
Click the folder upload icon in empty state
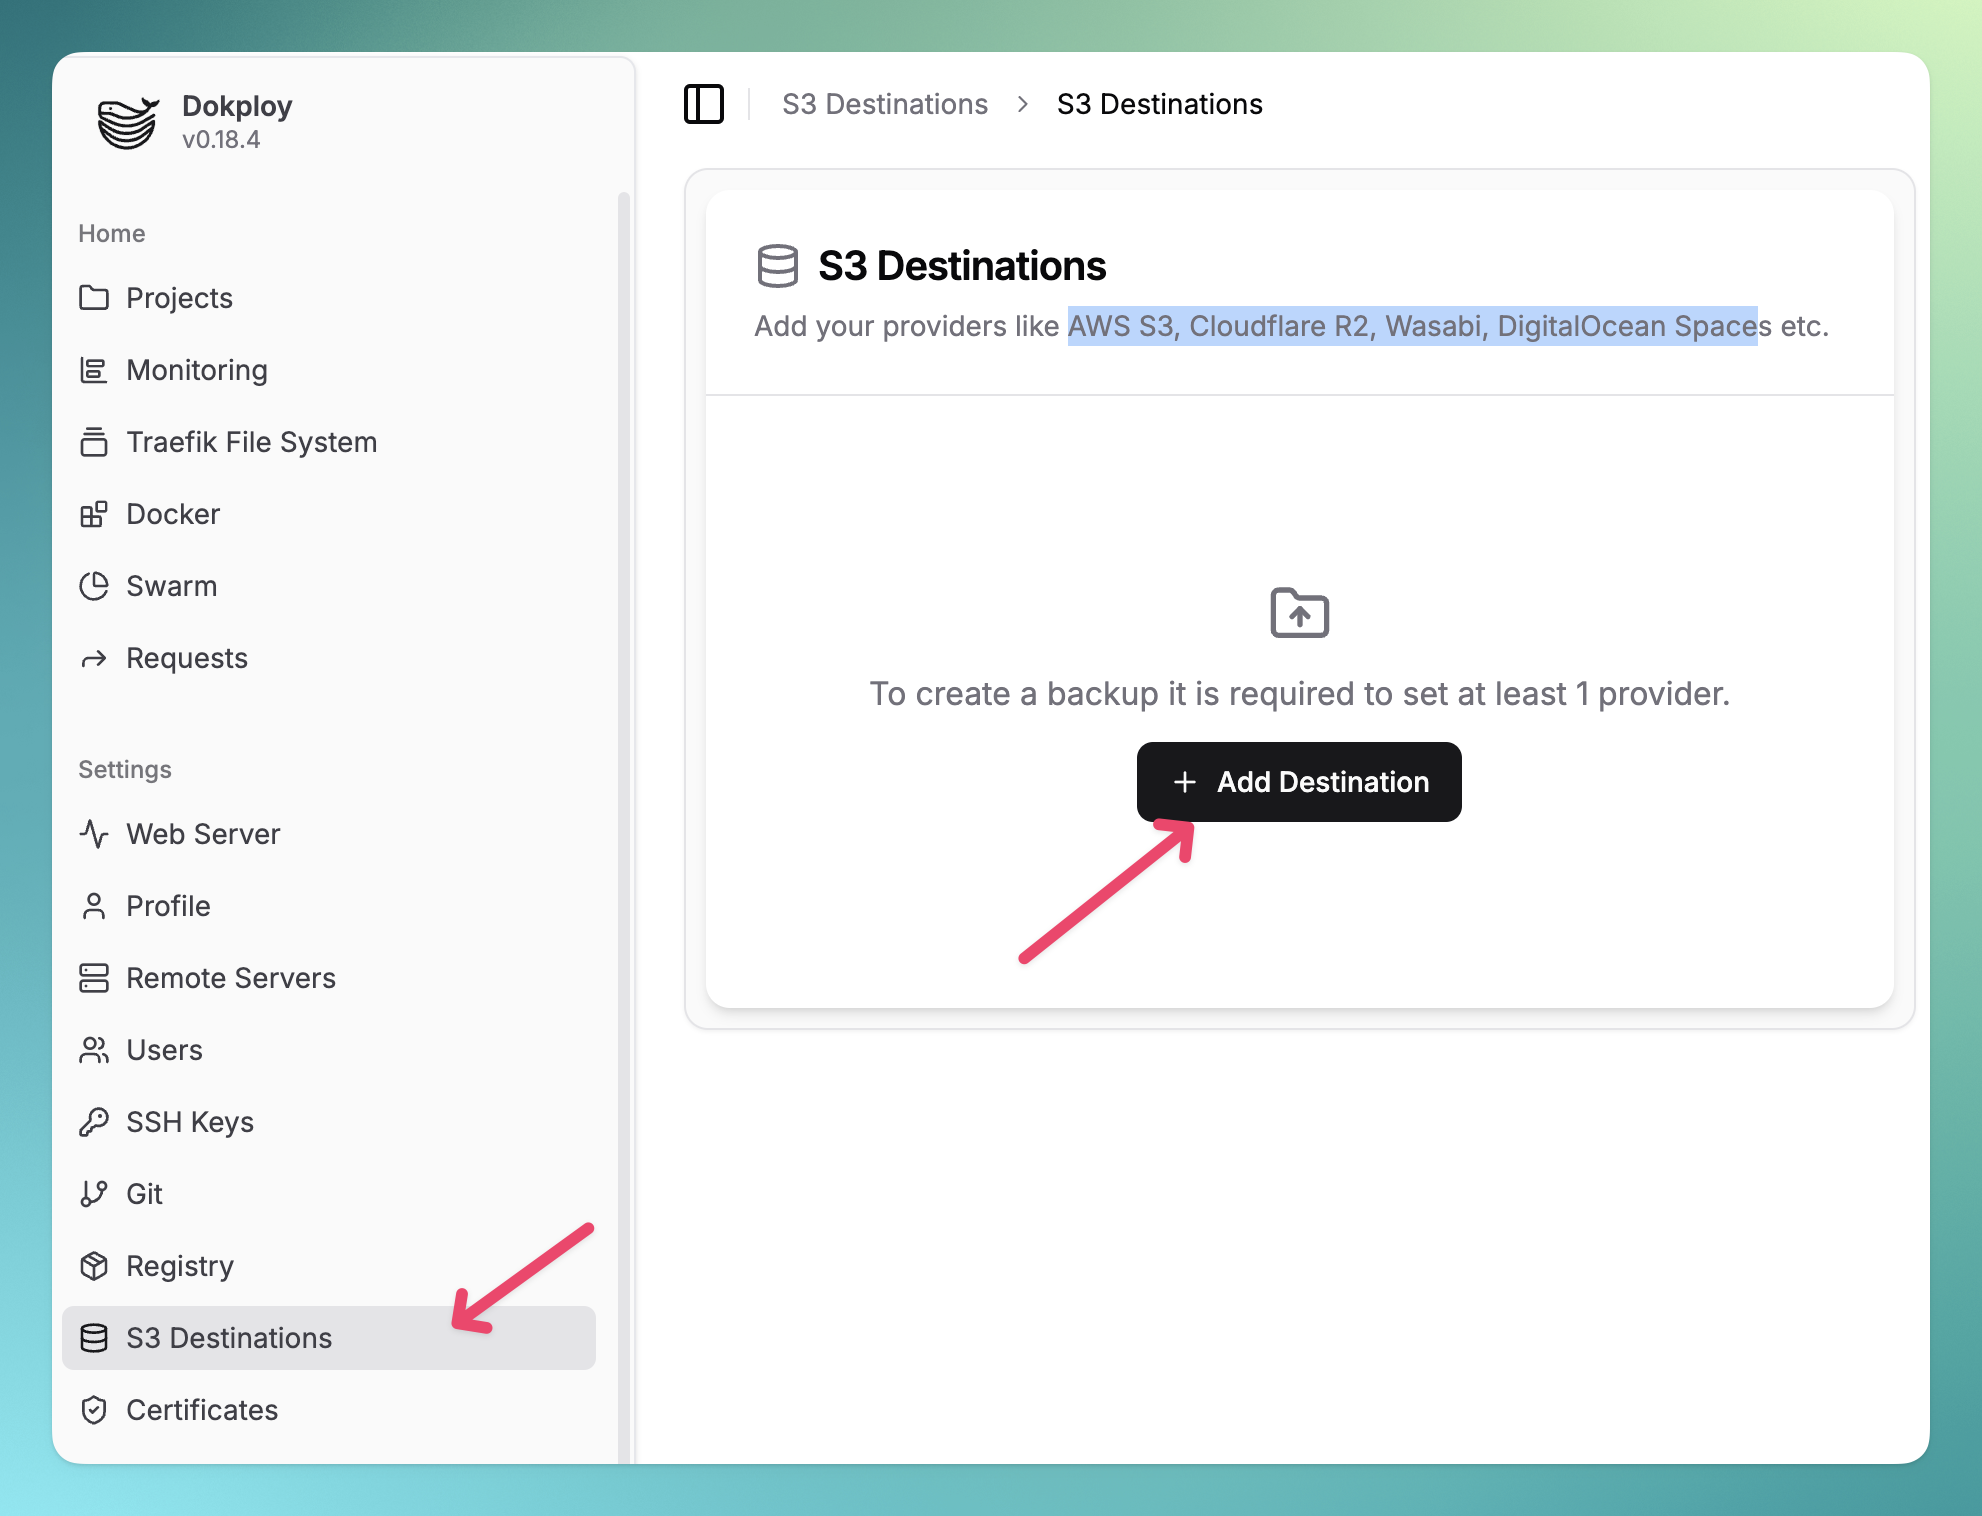click(x=1299, y=612)
